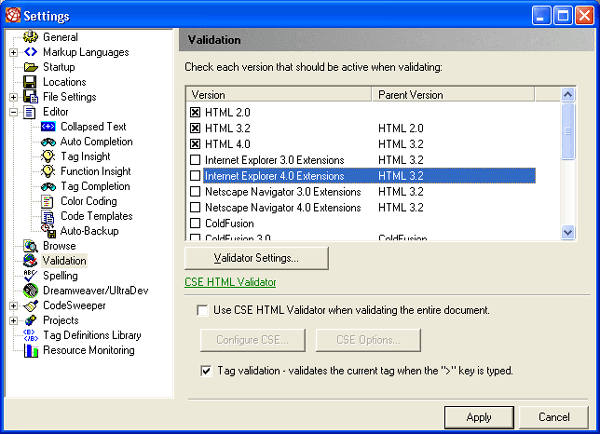Expand the Markup Languages tree node
Screen dimensions: 600x434
coord(13,52)
